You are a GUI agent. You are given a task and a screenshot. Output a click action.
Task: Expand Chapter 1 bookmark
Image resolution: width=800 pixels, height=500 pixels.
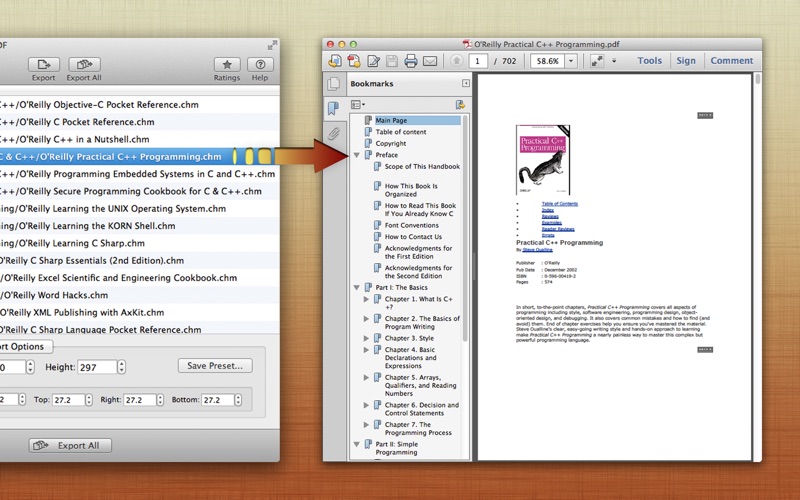pyautogui.click(x=366, y=299)
